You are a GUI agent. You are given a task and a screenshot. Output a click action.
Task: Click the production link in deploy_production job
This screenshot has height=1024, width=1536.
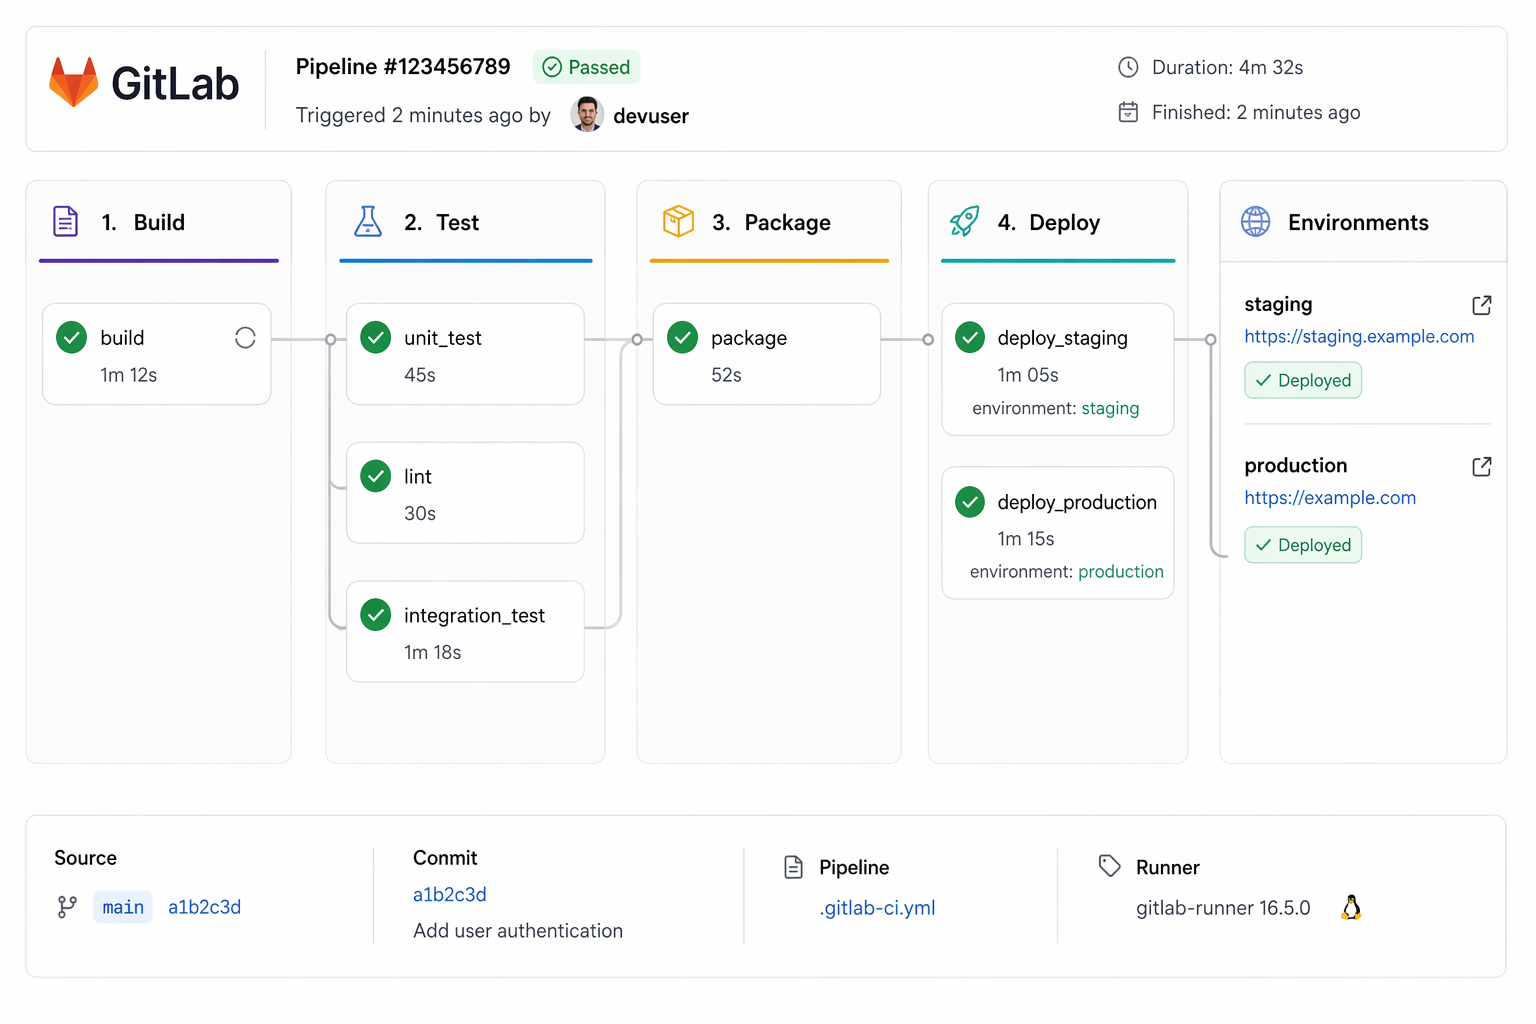tap(1121, 572)
